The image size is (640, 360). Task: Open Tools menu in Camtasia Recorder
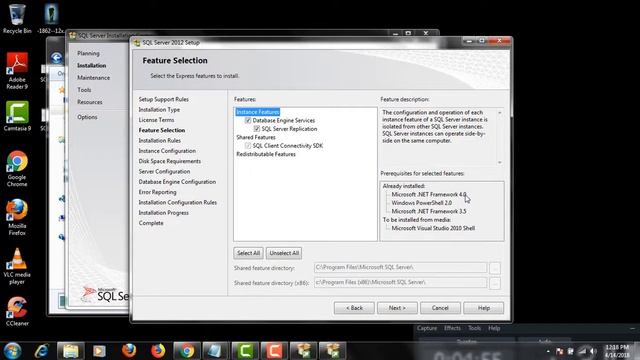coord(474,328)
